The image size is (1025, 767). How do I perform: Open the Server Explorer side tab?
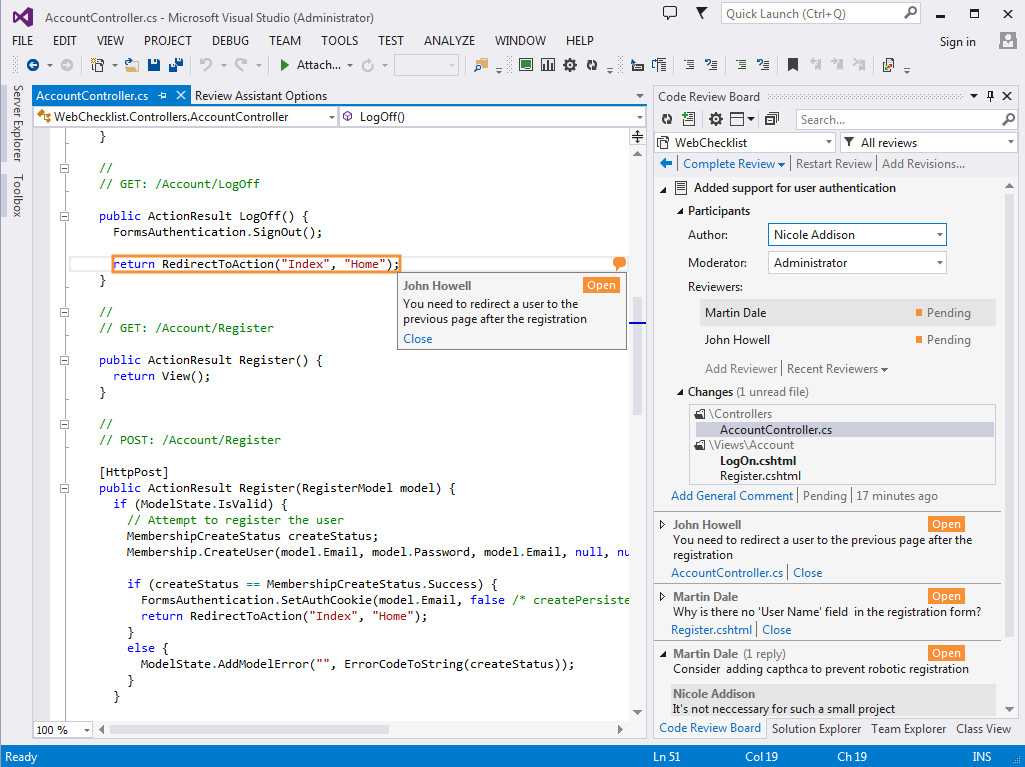[18, 122]
